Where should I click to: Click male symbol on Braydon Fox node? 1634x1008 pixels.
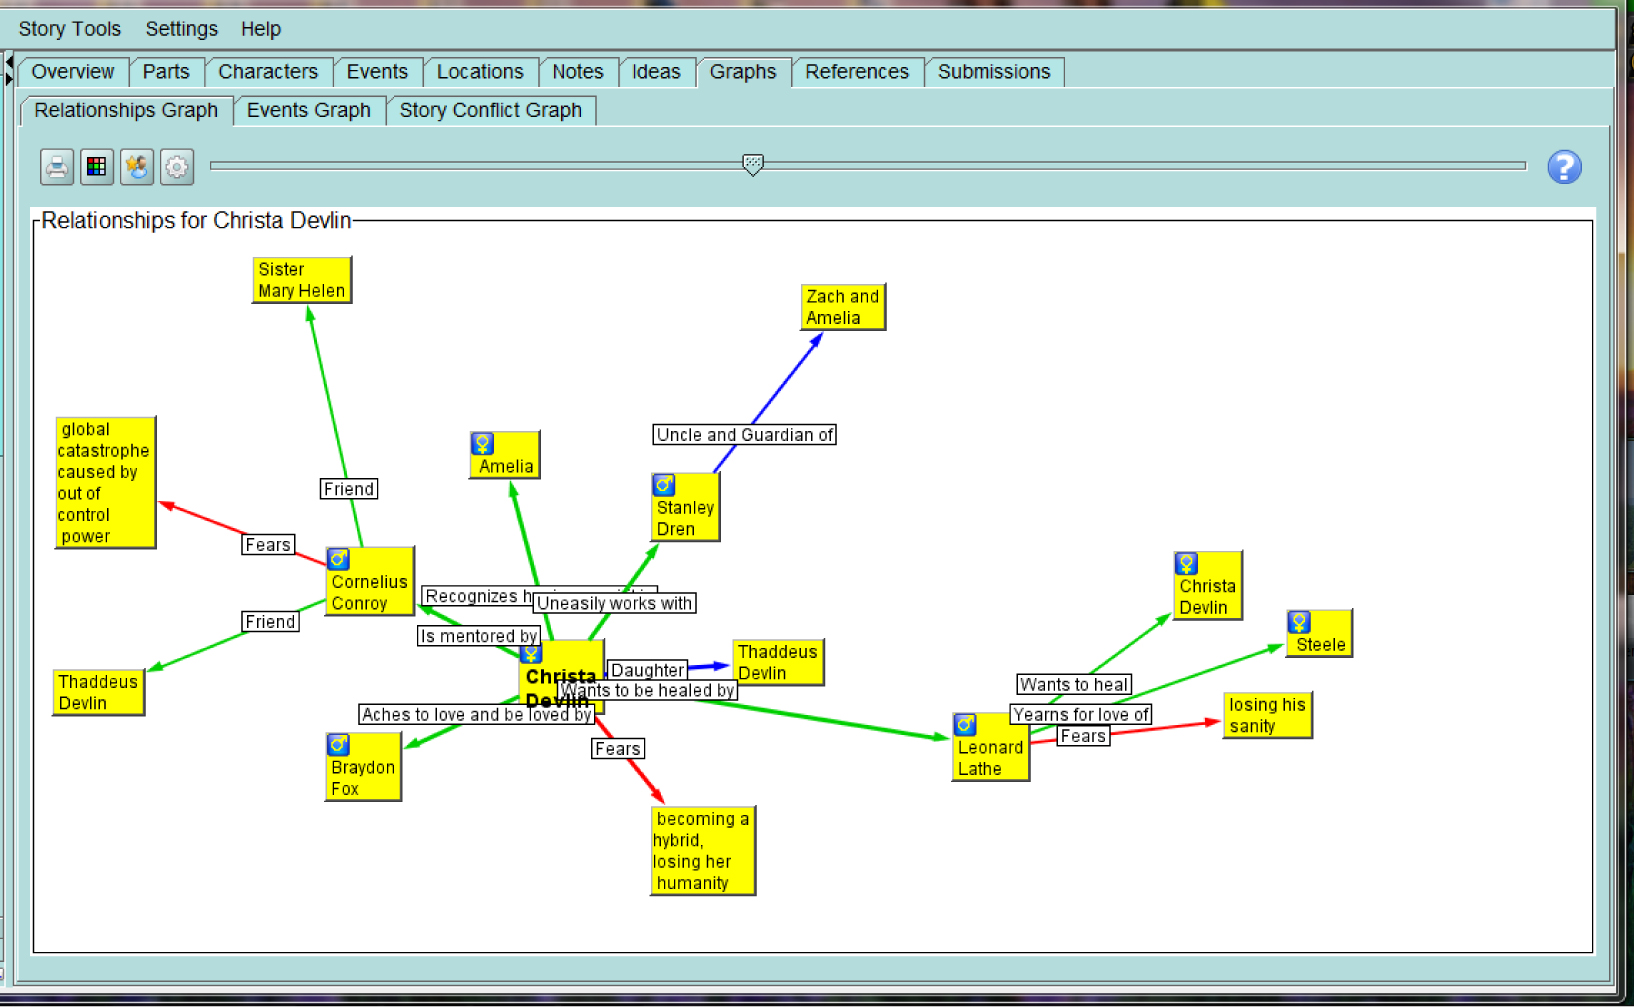pyautogui.click(x=338, y=745)
